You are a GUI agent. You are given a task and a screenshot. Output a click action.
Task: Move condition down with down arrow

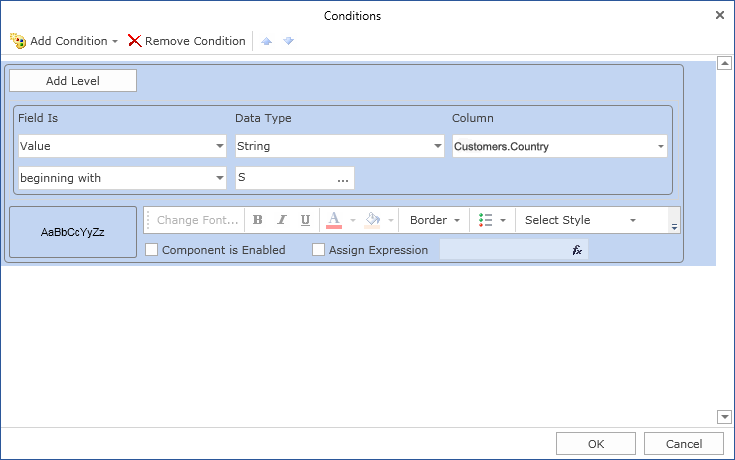288,41
